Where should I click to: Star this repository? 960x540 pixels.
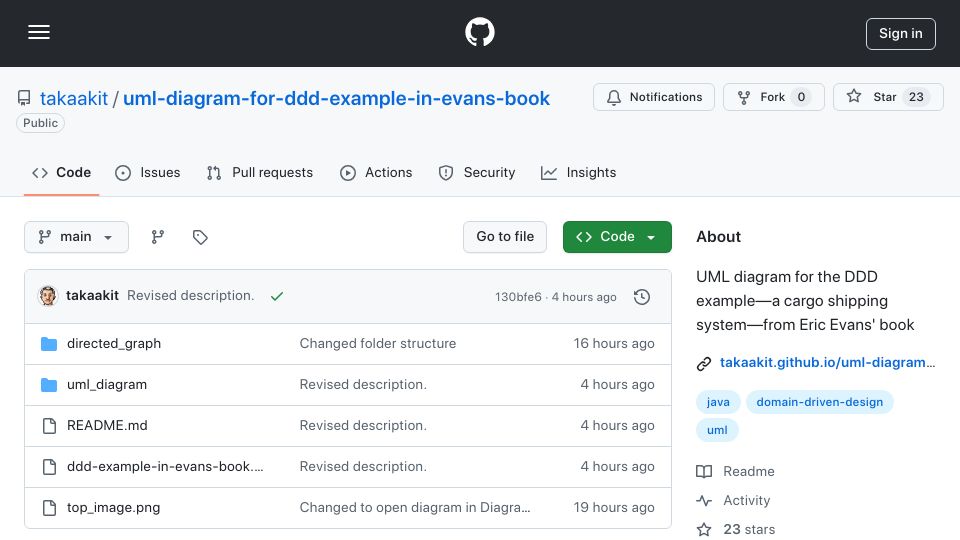click(888, 97)
